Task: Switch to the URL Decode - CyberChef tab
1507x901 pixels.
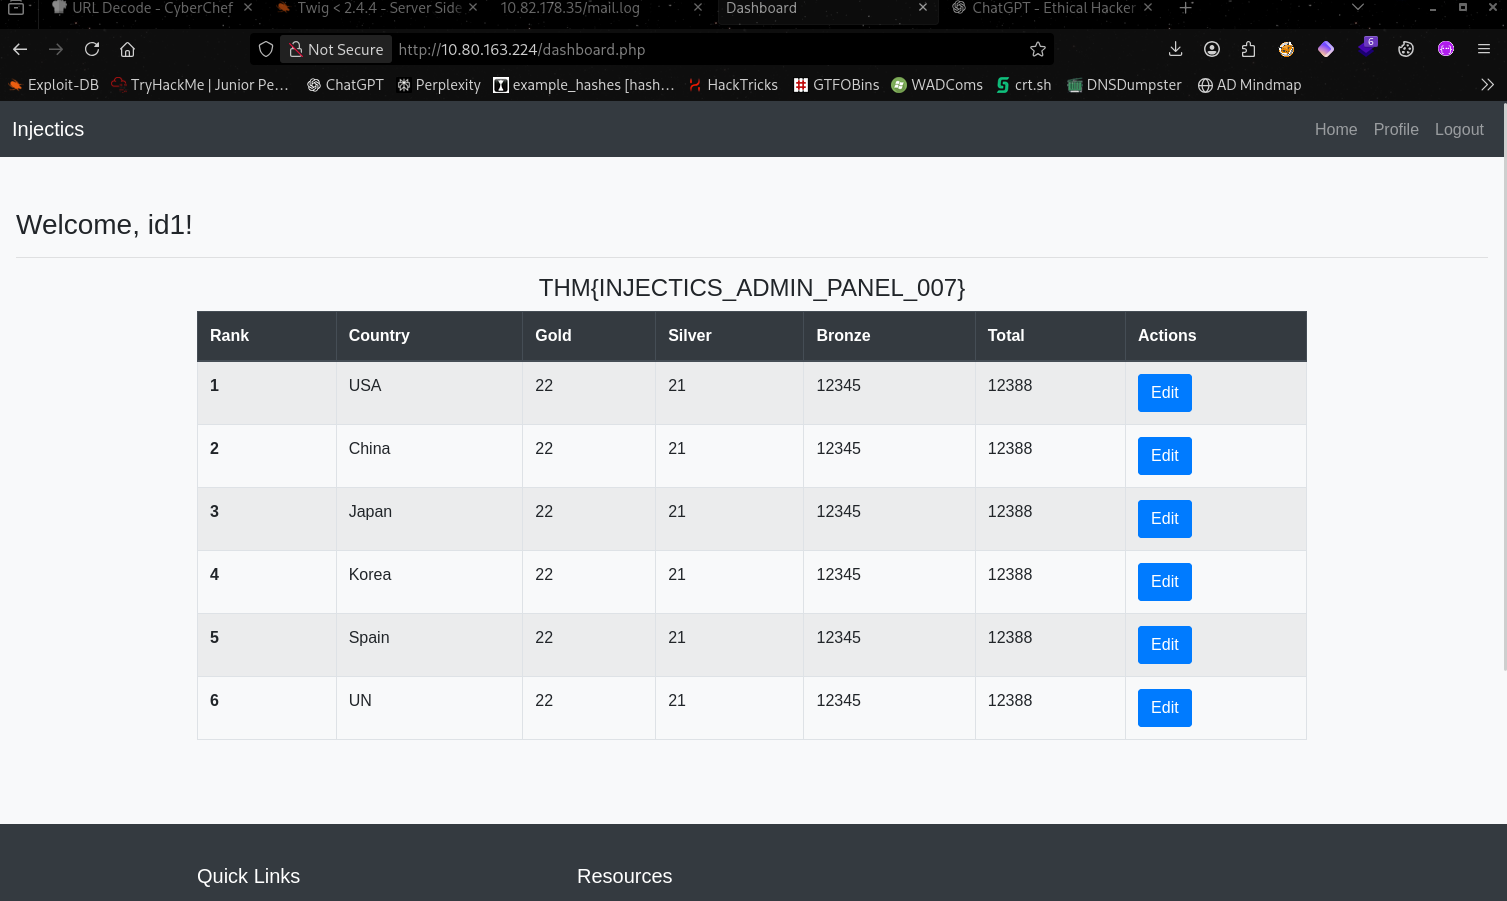Action: tap(152, 8)
